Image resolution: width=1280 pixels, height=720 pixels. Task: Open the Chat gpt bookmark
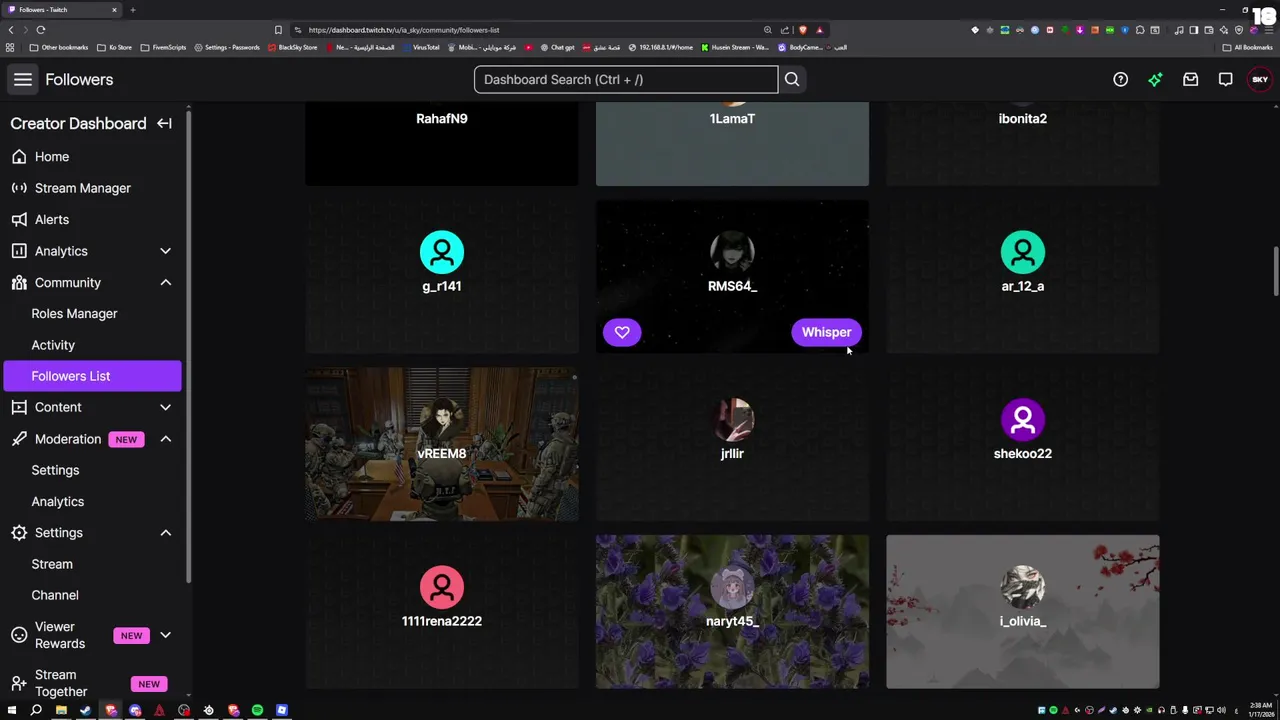tap(558, 47)
